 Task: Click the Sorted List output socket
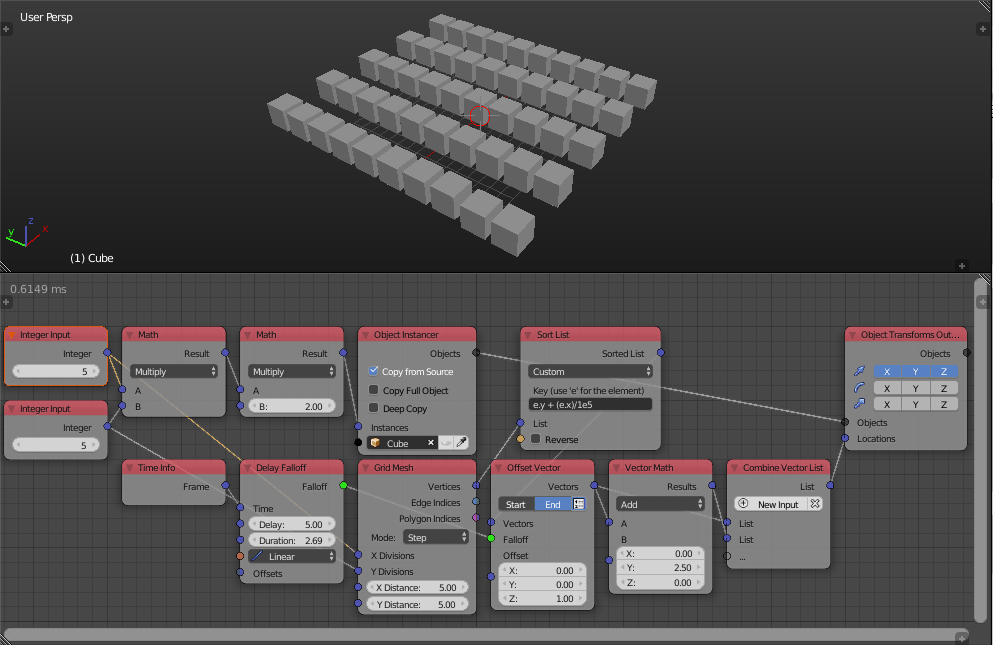tap(661, 352)
